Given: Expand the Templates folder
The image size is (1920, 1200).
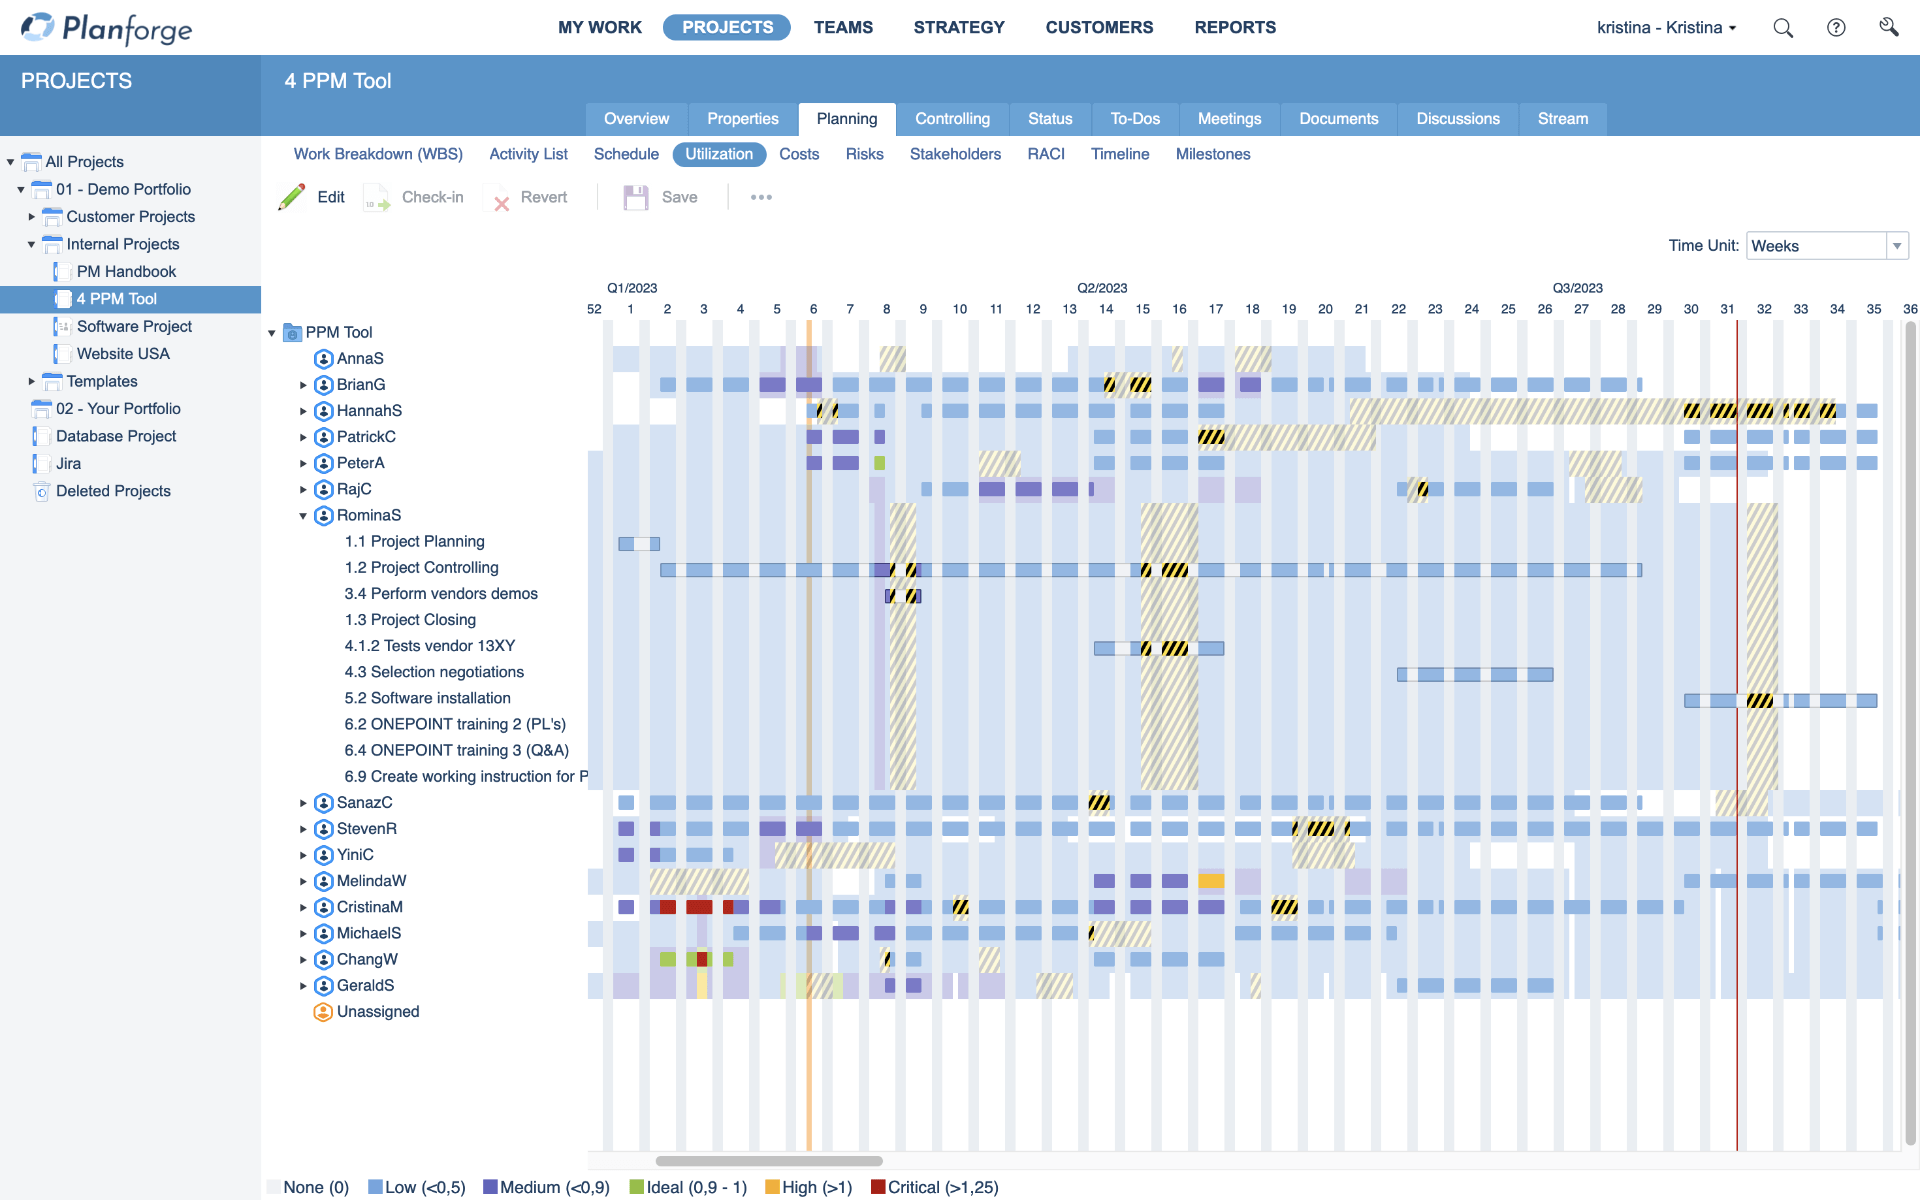Looking at the screenshot, I should (x=31, y=381).
